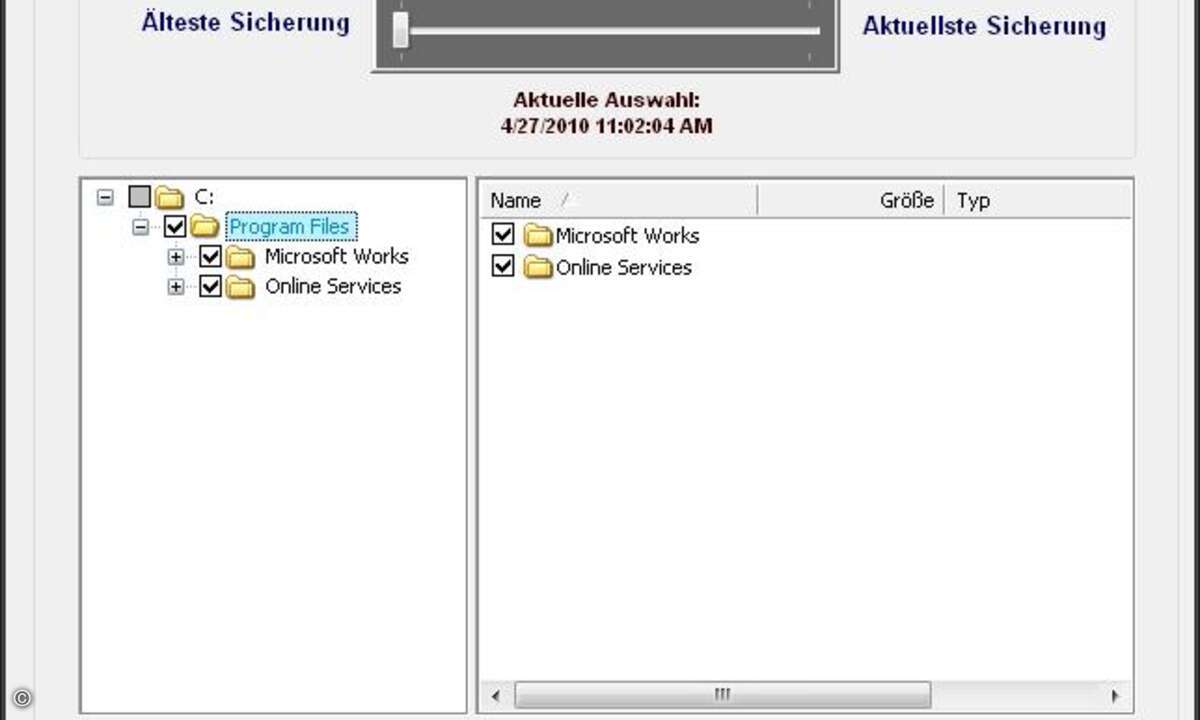This screenshot has height=720, width=1200.
Task: Click Microsoft Works folder icon in file list
Action: pyautogui.click(x=539, y=236)
